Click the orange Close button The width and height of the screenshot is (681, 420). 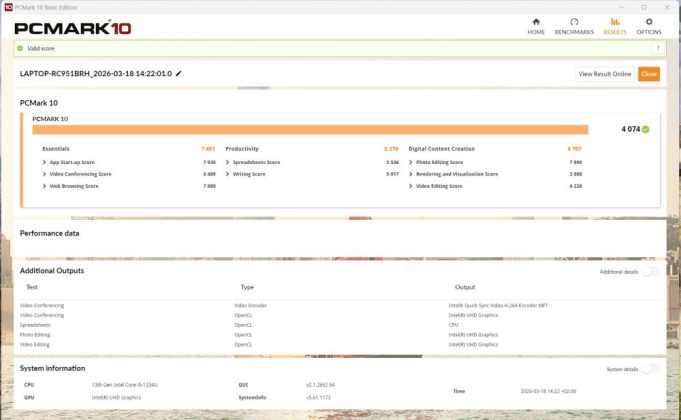tap(649, 74)
